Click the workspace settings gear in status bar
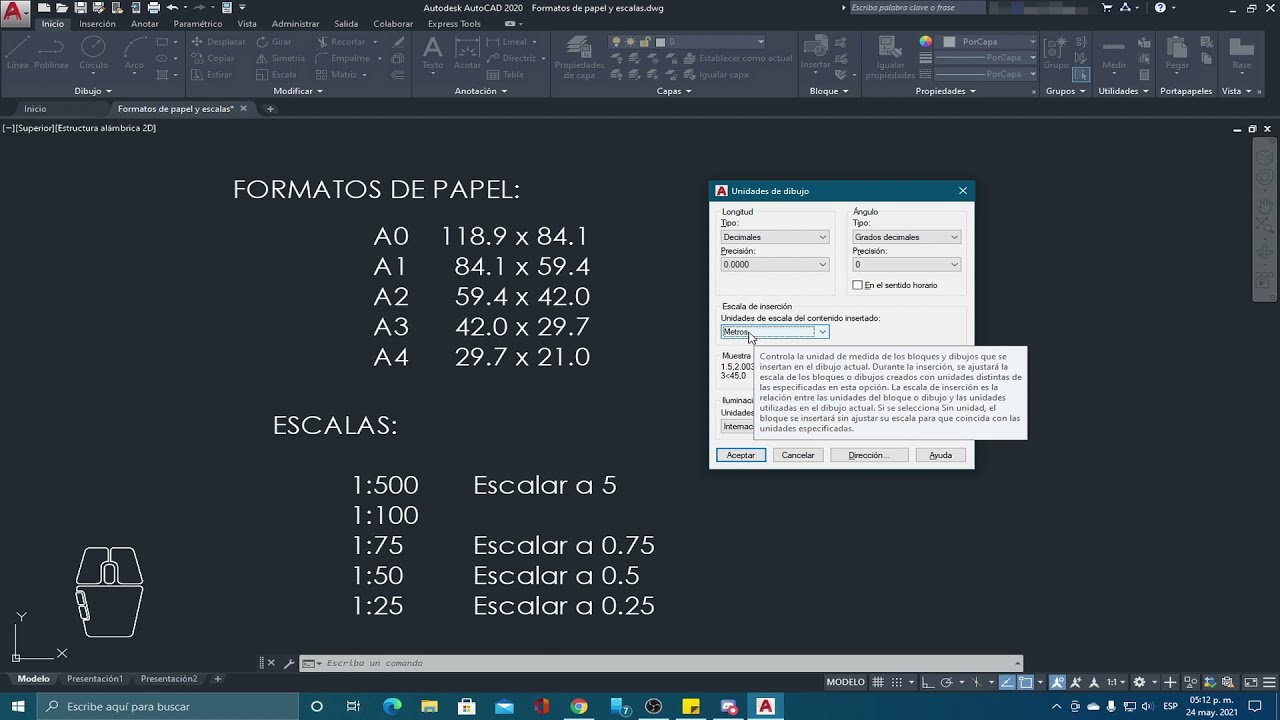 pyautogui.click(x=1138, y=682)
